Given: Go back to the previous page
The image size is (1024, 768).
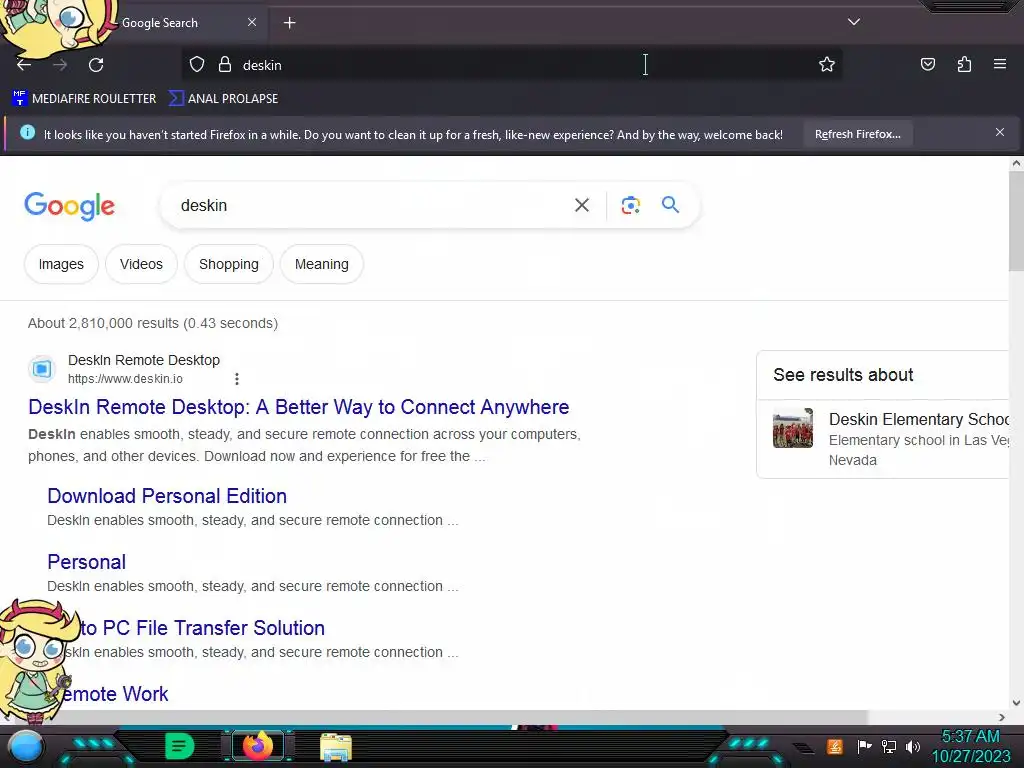Looking at the screenshot, I should 24,65.
